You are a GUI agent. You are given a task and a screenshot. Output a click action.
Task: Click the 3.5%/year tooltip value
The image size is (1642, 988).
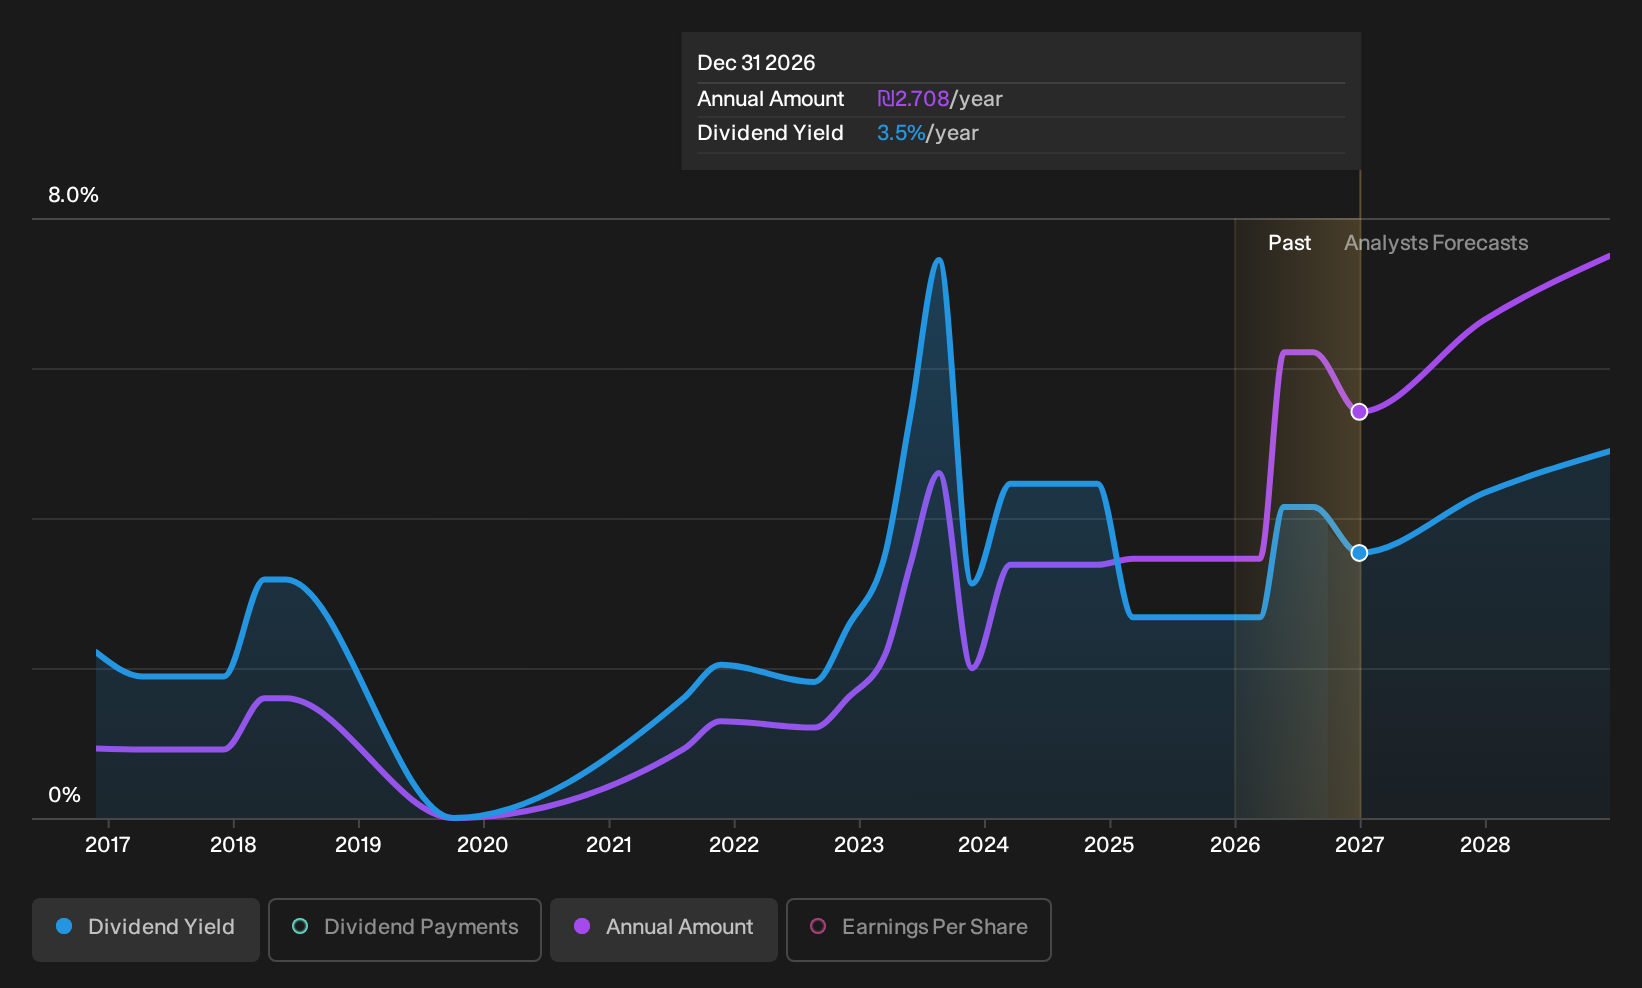[928, 133]
